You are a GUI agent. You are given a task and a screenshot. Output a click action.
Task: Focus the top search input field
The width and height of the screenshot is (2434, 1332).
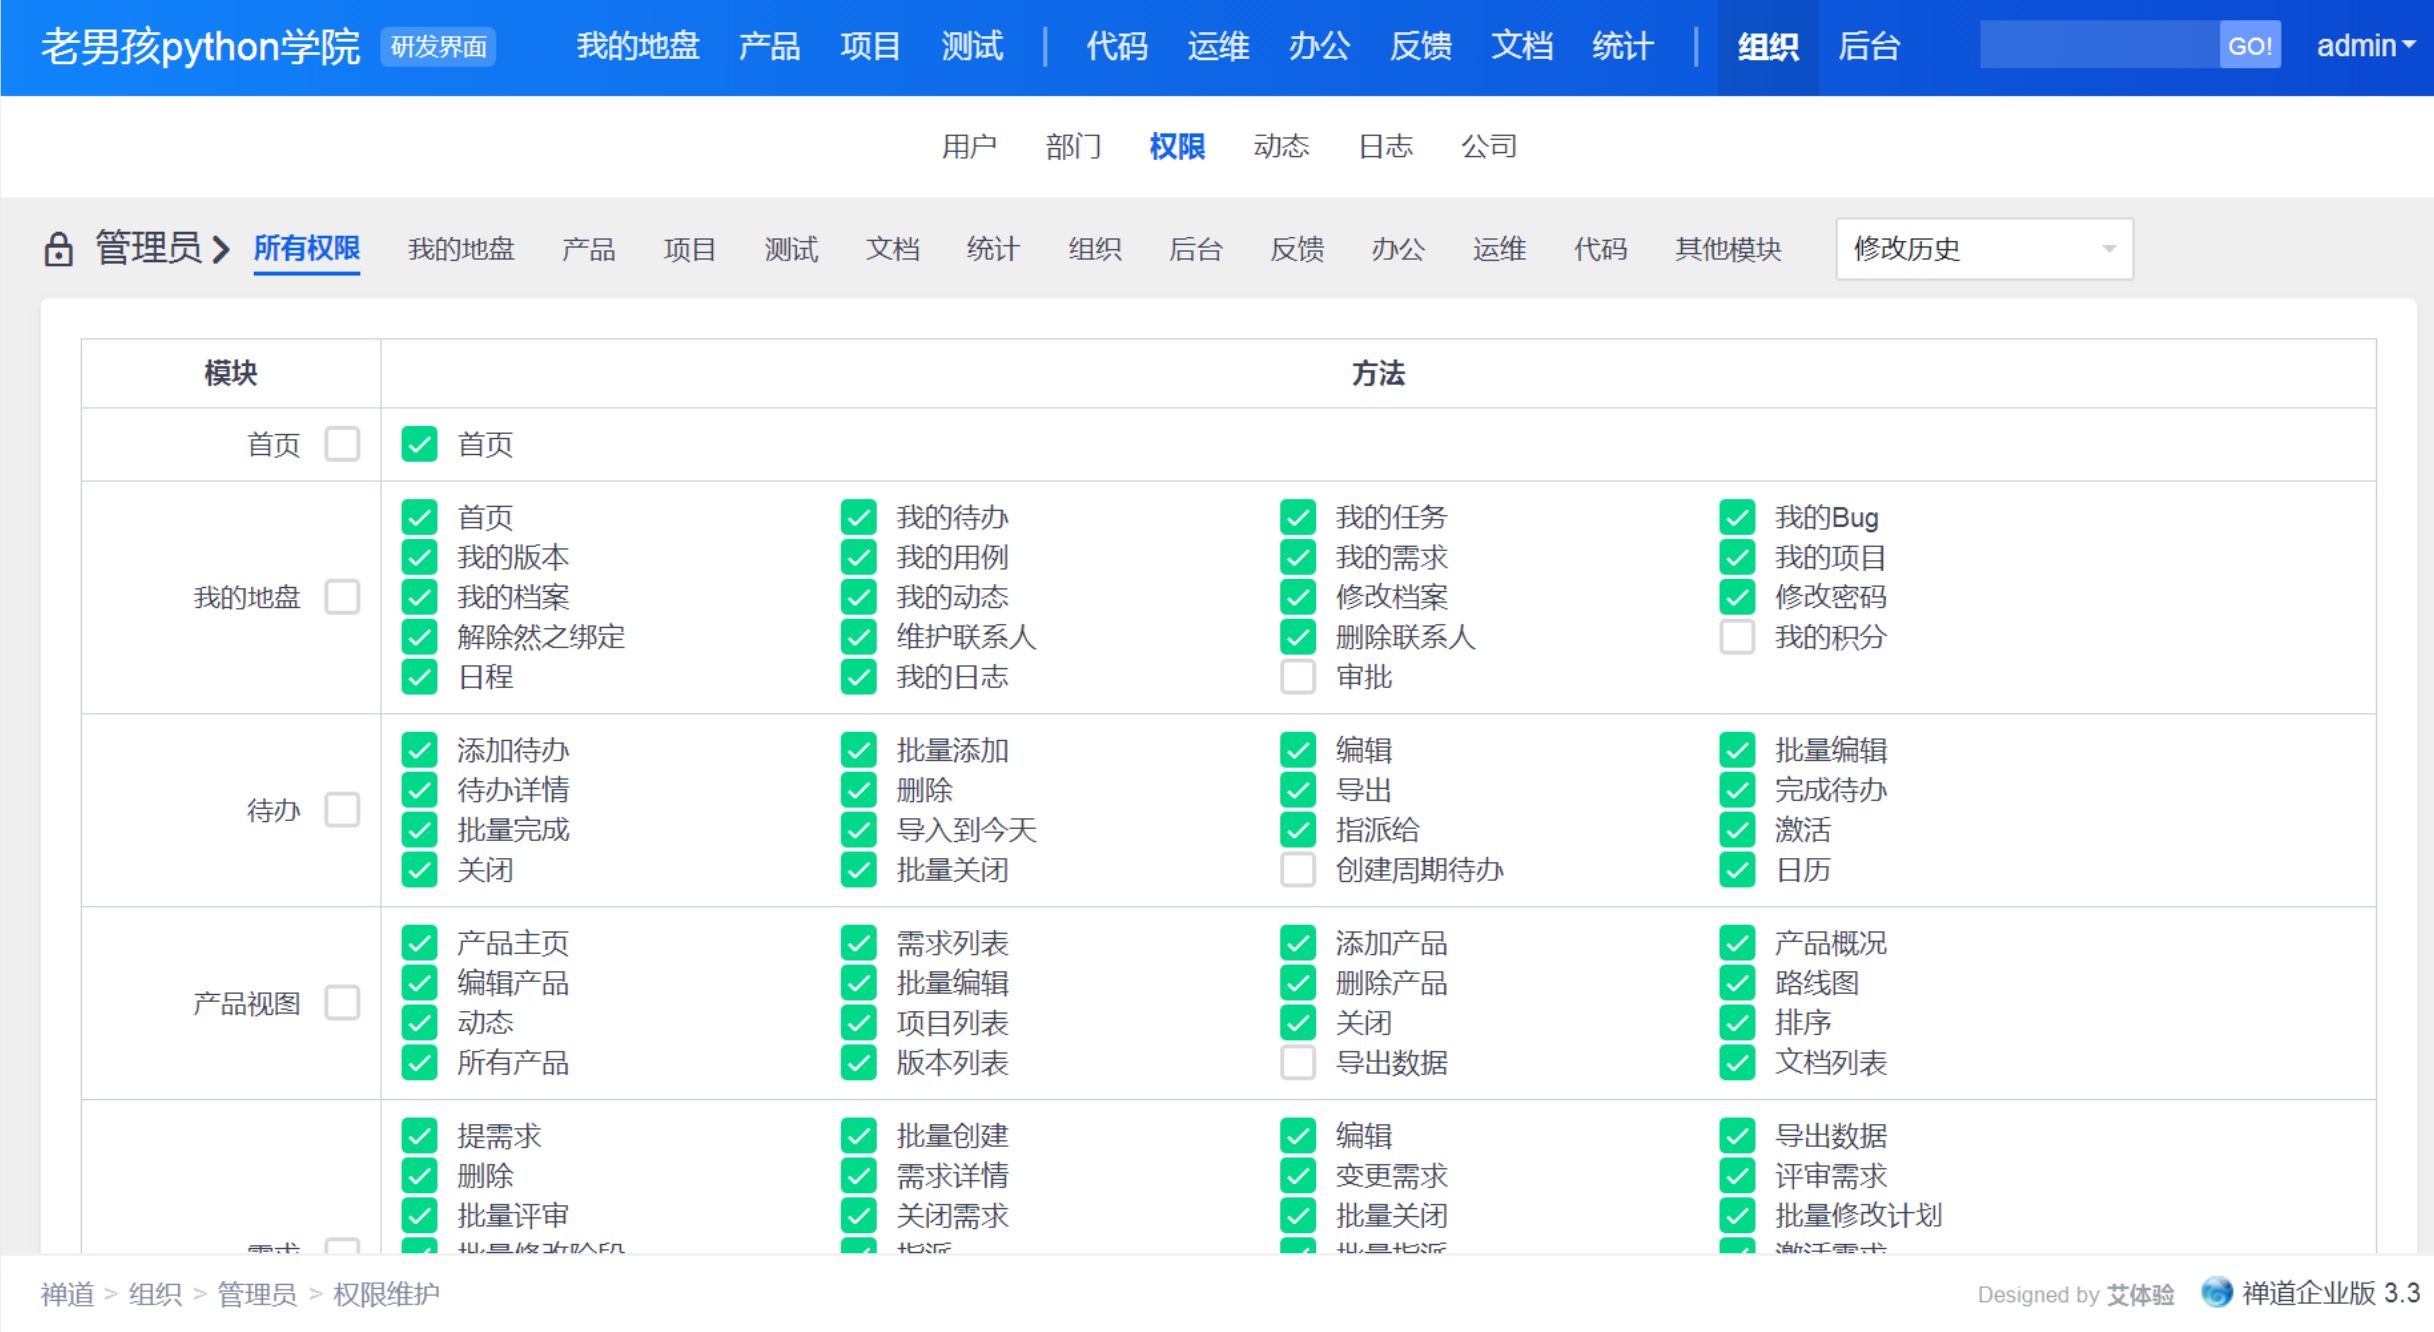pyautogui.click(x=2098, y=46)
